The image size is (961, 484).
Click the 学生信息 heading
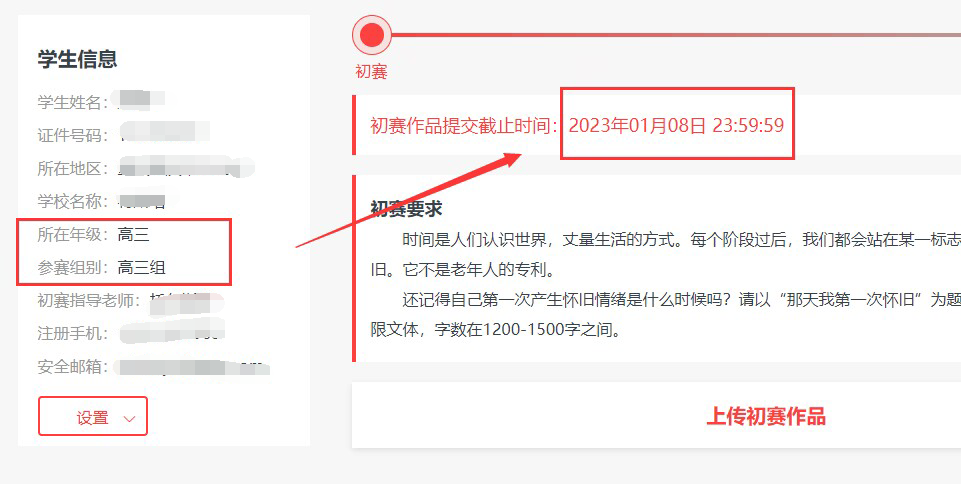(77, 59)
